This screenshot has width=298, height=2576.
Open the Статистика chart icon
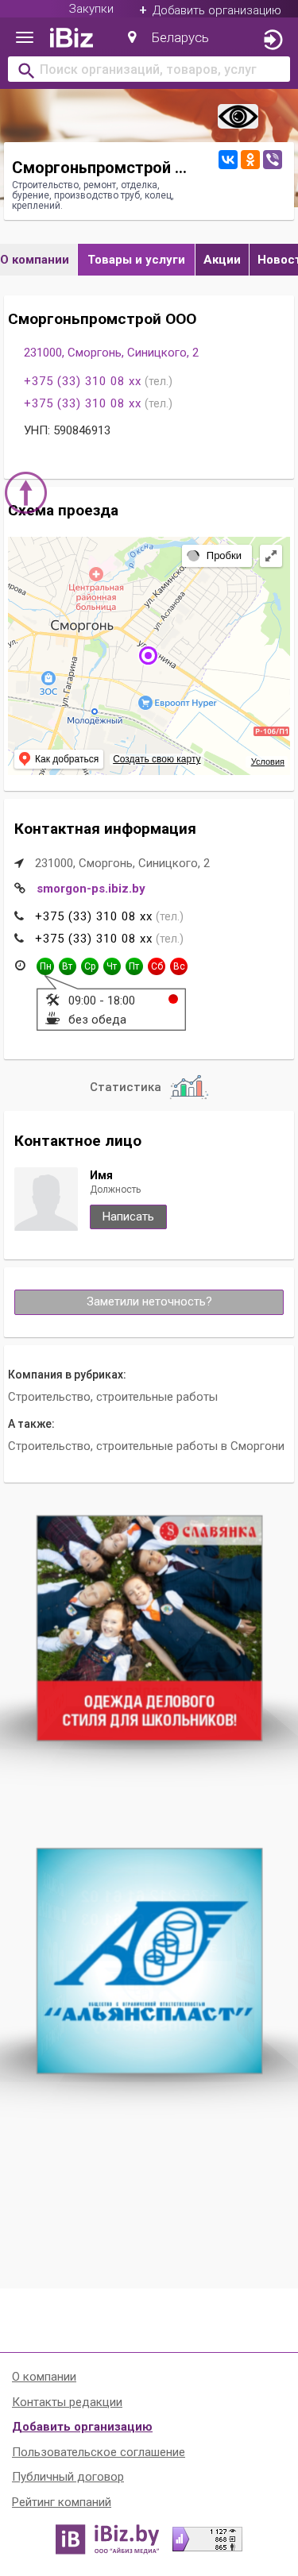pyautogui.click(x=188, y=1087)
